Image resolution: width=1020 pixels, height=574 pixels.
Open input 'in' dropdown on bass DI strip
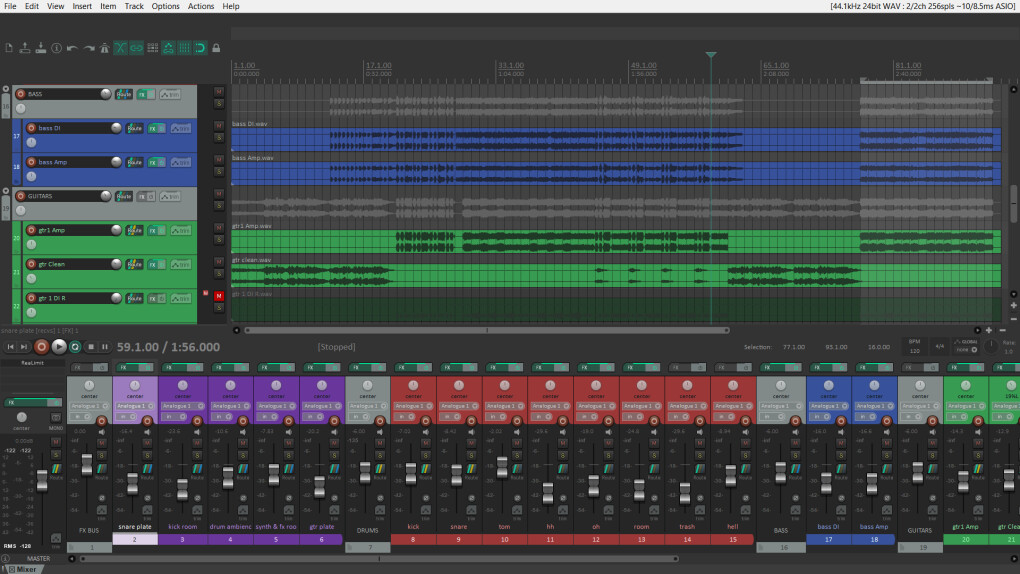[x=820, y=417]
